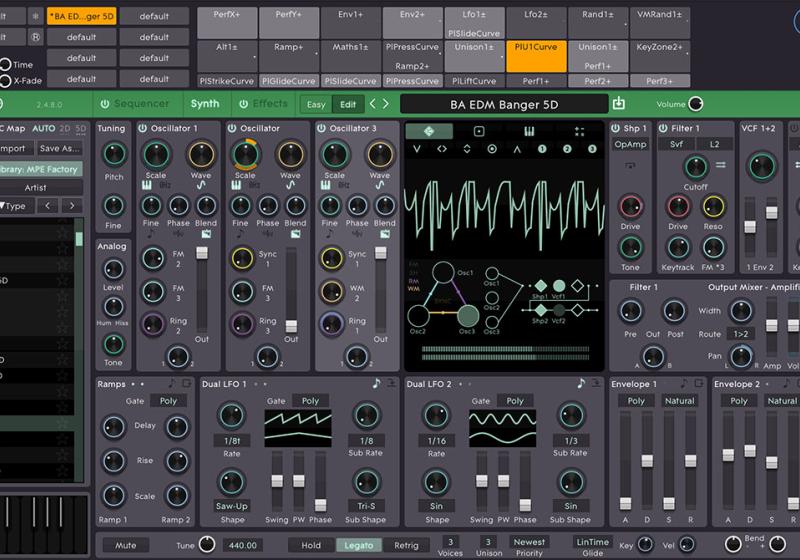Click the Dual LFO 1 note sync icon
The image size is (800, 560).
tap(377, 384)
